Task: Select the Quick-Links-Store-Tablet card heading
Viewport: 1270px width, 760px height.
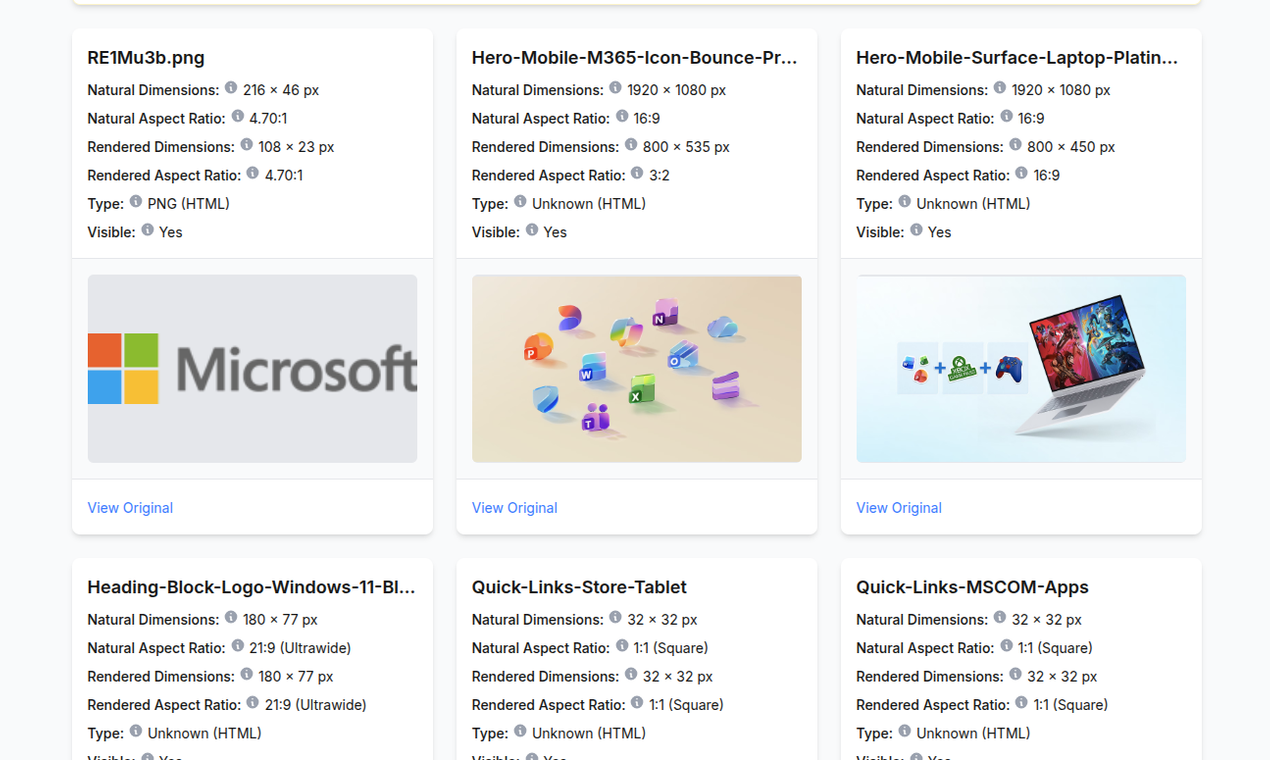Action: (579, 587)
